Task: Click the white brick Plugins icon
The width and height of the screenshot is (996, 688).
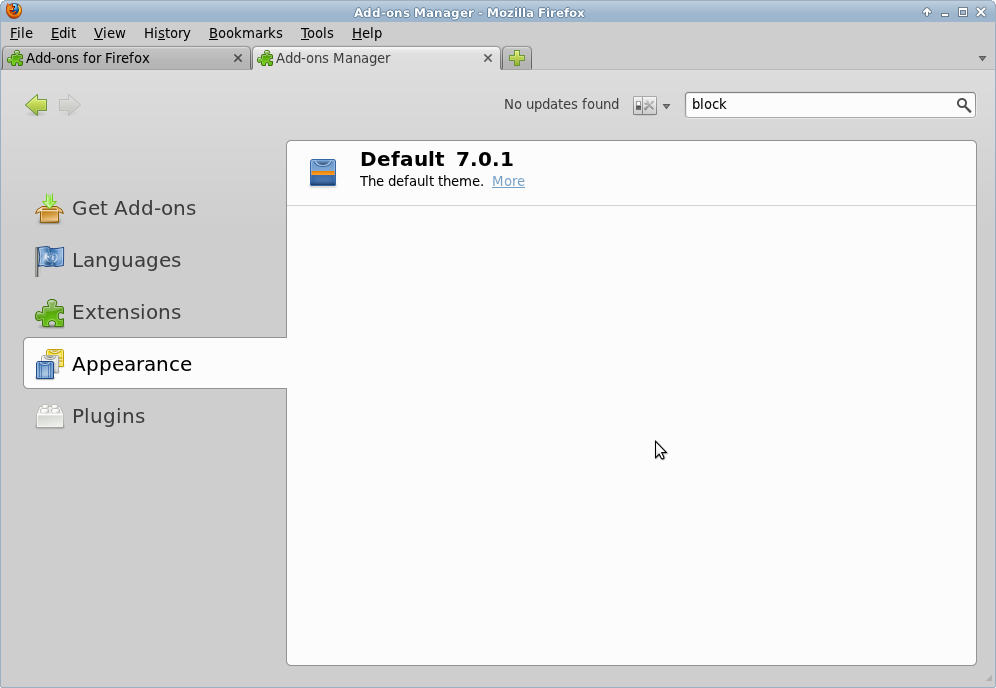Action: 50,417
